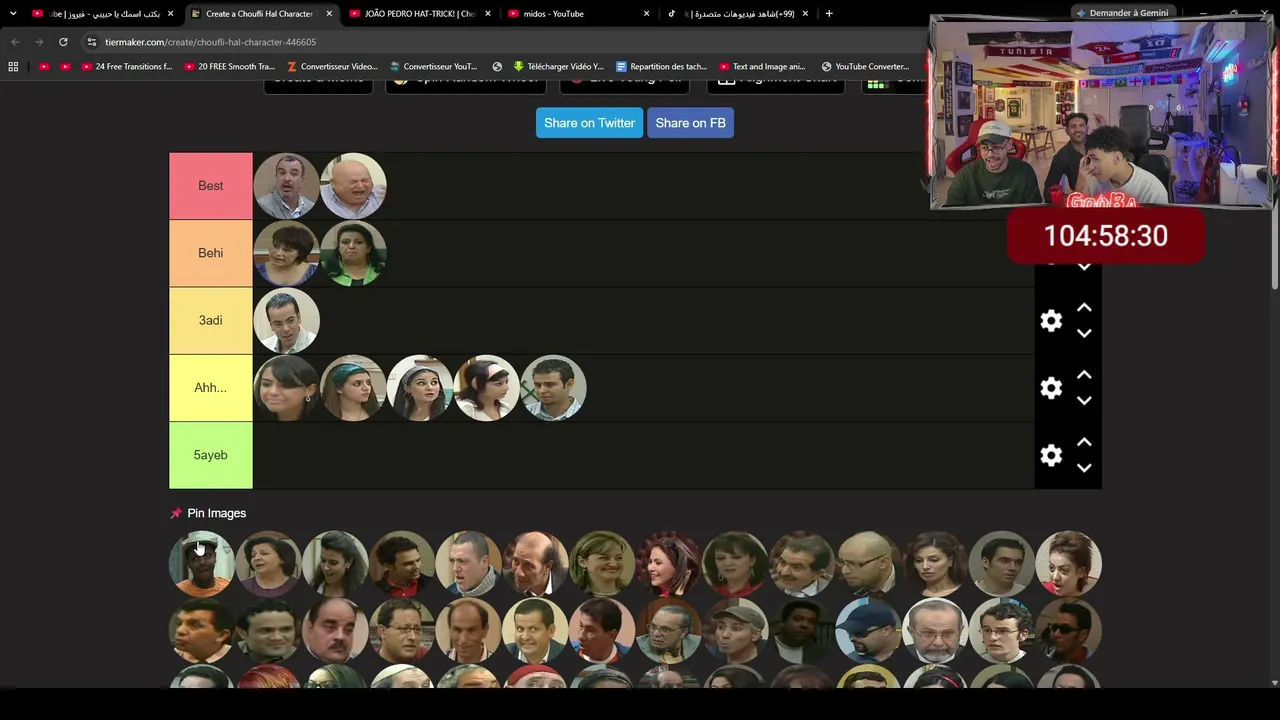Open the YouTube Converter... bookmark
This screenshot has width=1280, height=720.
(865, 67)
